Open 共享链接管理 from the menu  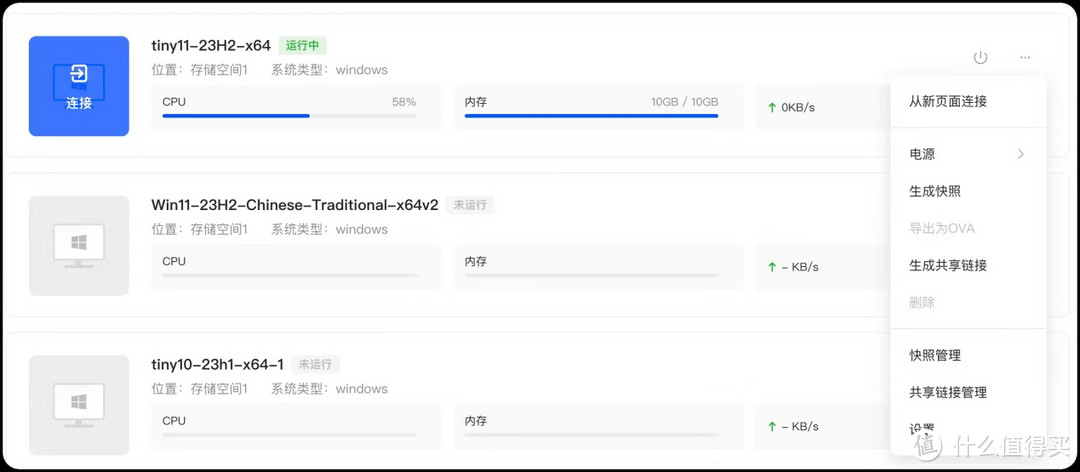(968, 393)
